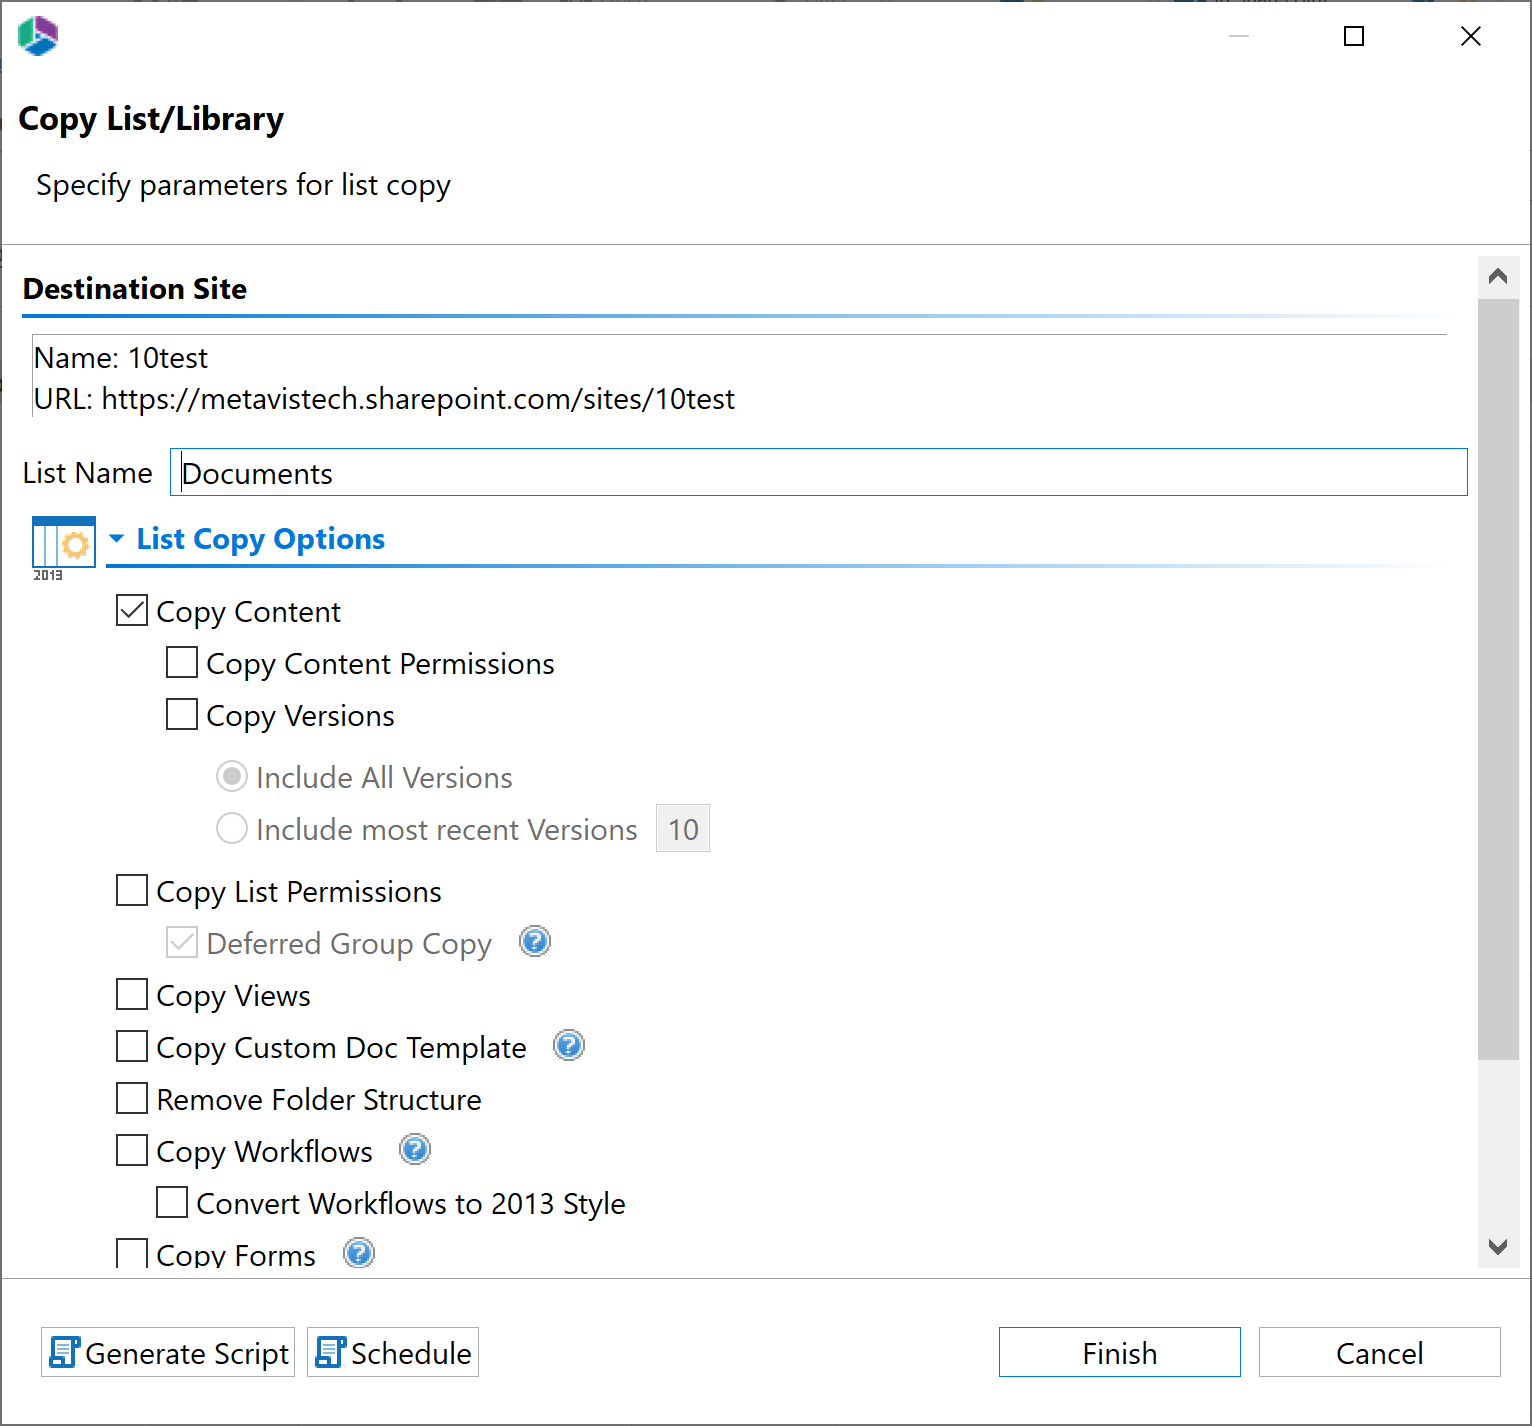This screenshot has height=1426, width=1532.
Task: Cancel the Copy List/Library dialog
Action: (1379, 1353)
